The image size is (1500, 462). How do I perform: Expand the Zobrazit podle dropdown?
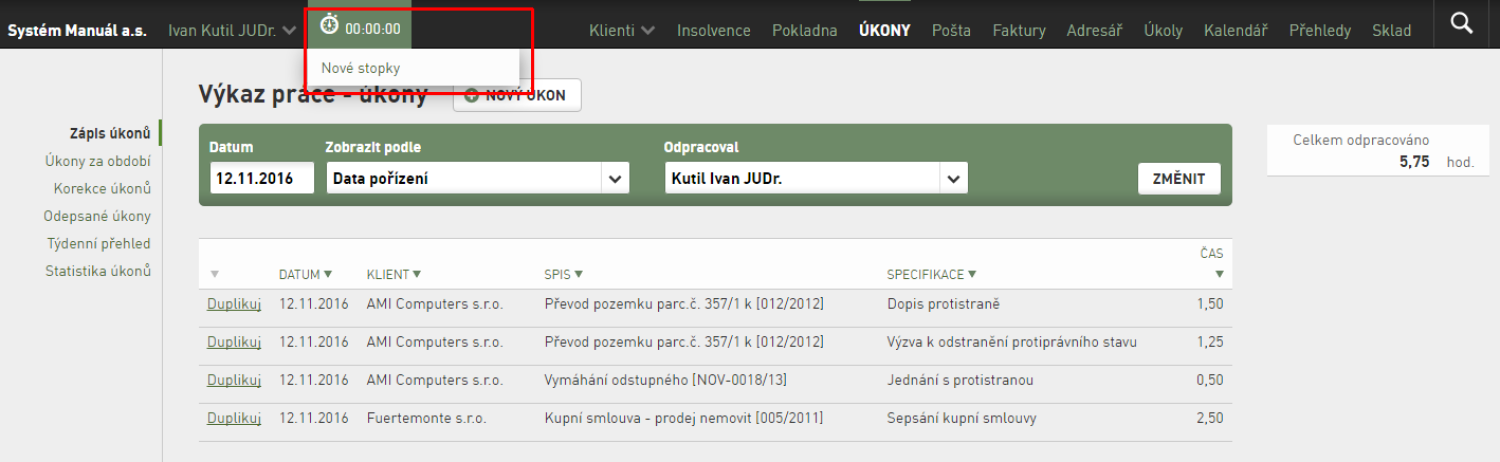pyautogui.click(x=614, y=179)
